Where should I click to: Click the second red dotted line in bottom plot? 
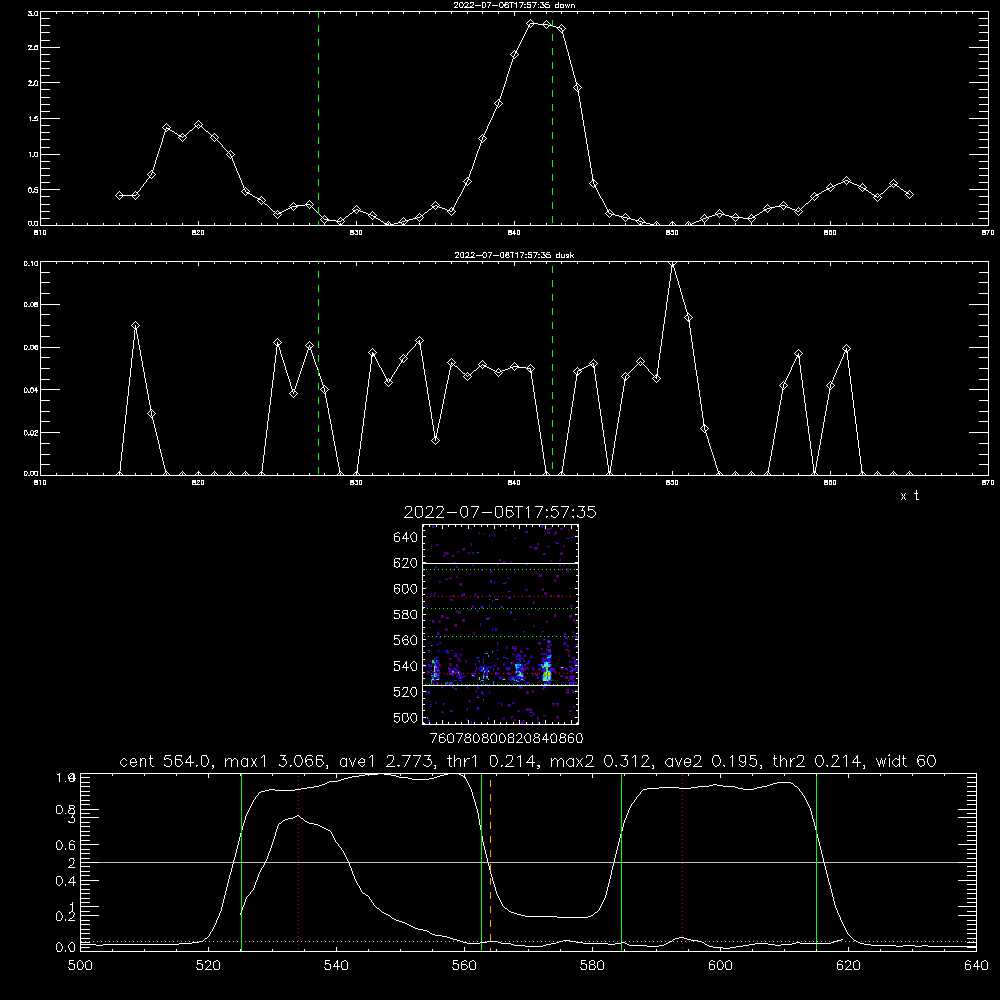[682, 861]
